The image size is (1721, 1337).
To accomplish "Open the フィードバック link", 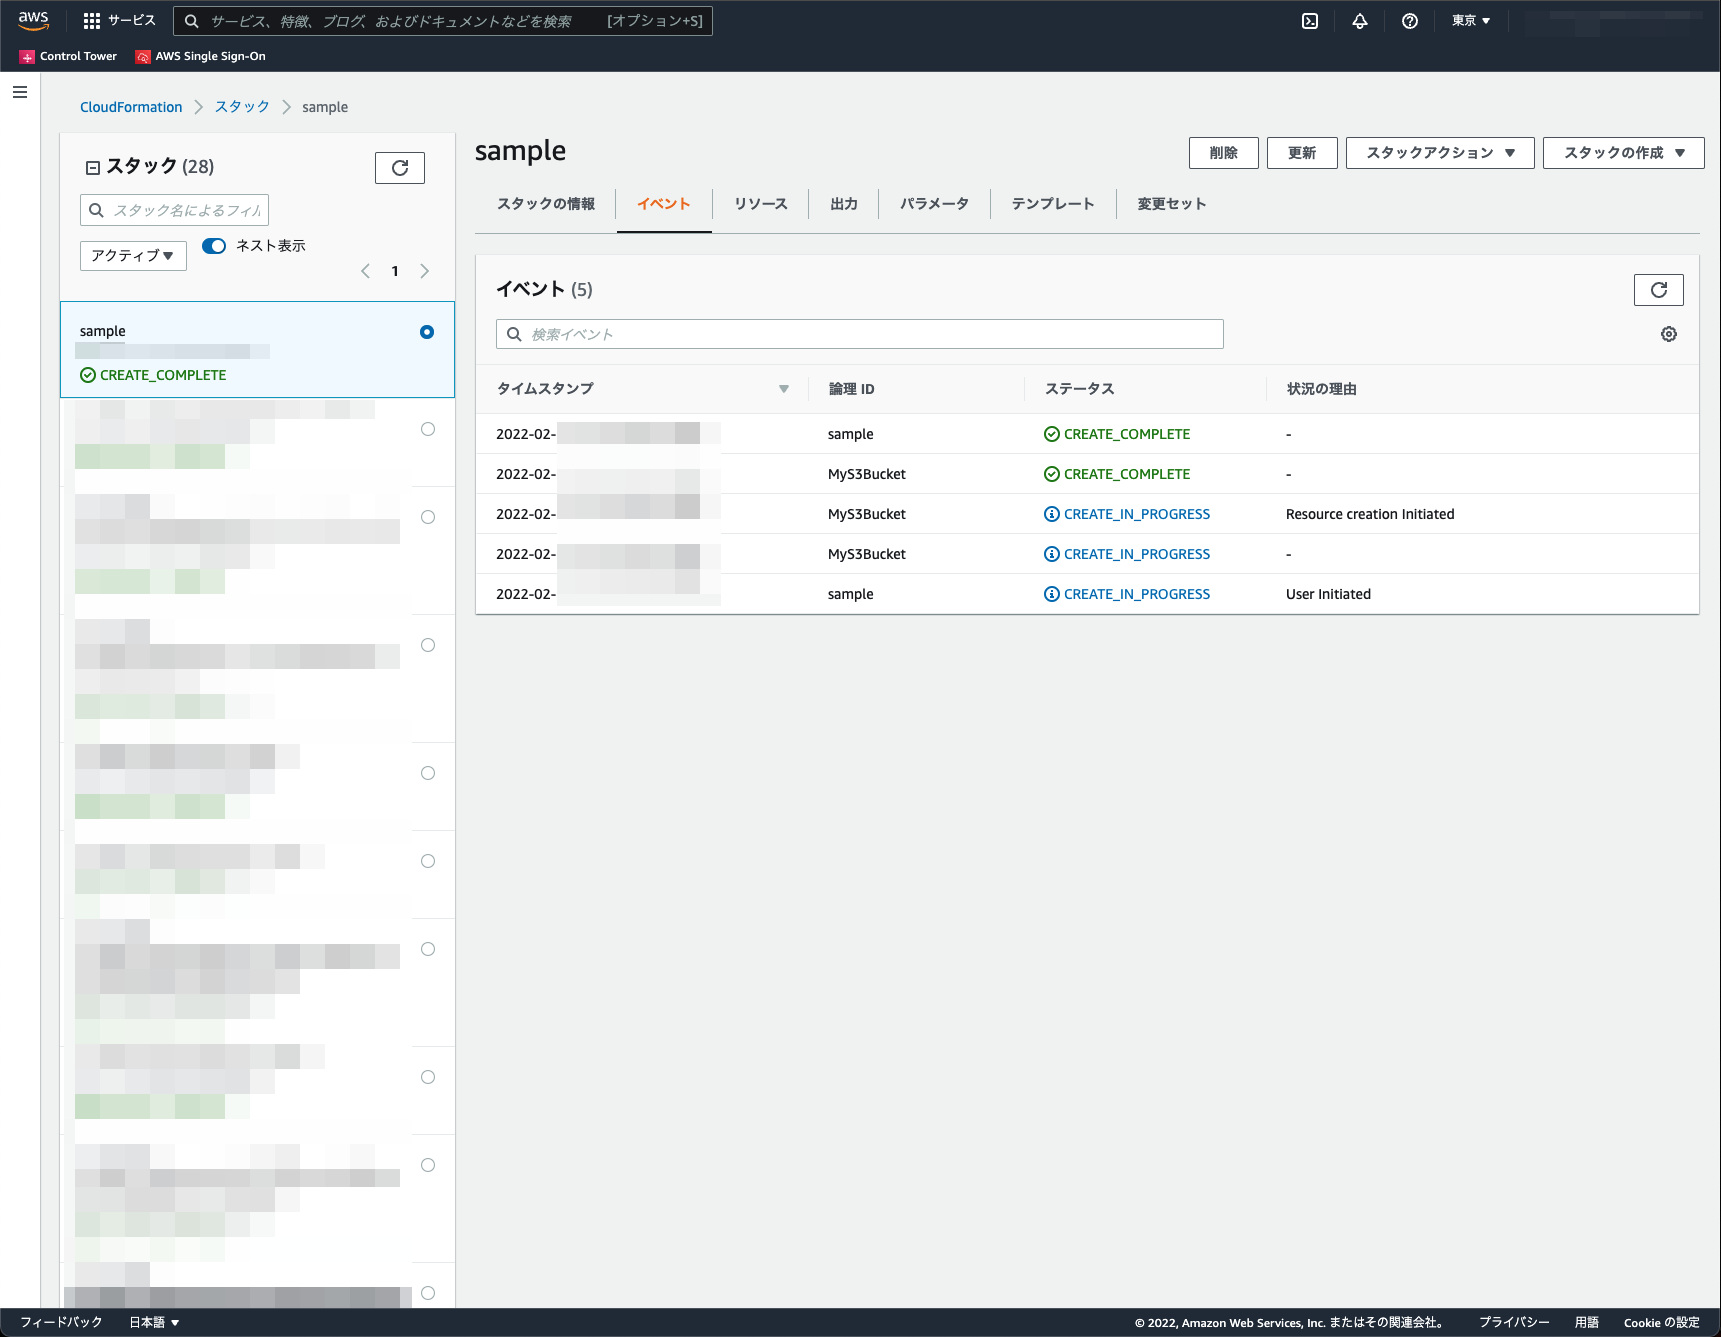I will pyautogui.click(x=61, y=1322).
